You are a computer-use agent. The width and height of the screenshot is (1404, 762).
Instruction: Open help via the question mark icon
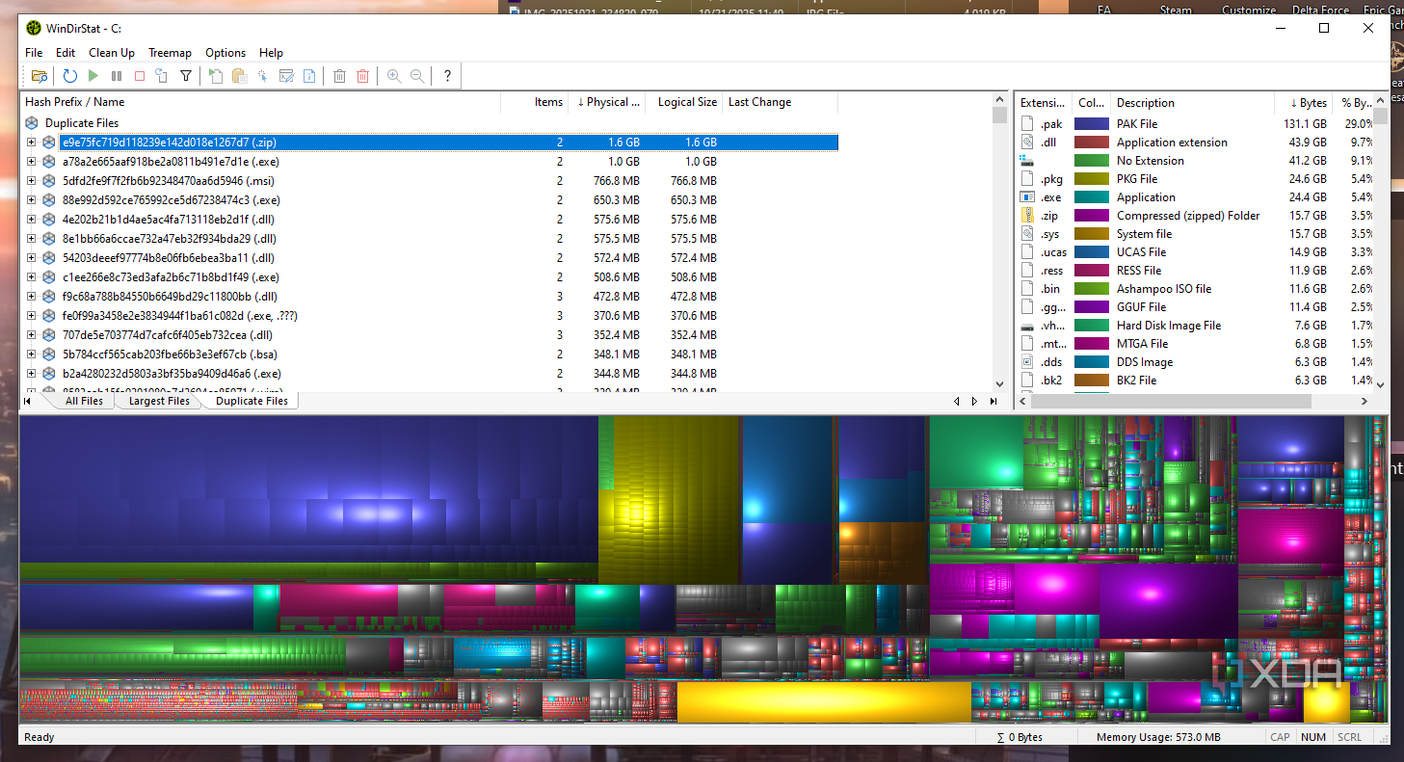click(x=447, y=76)
